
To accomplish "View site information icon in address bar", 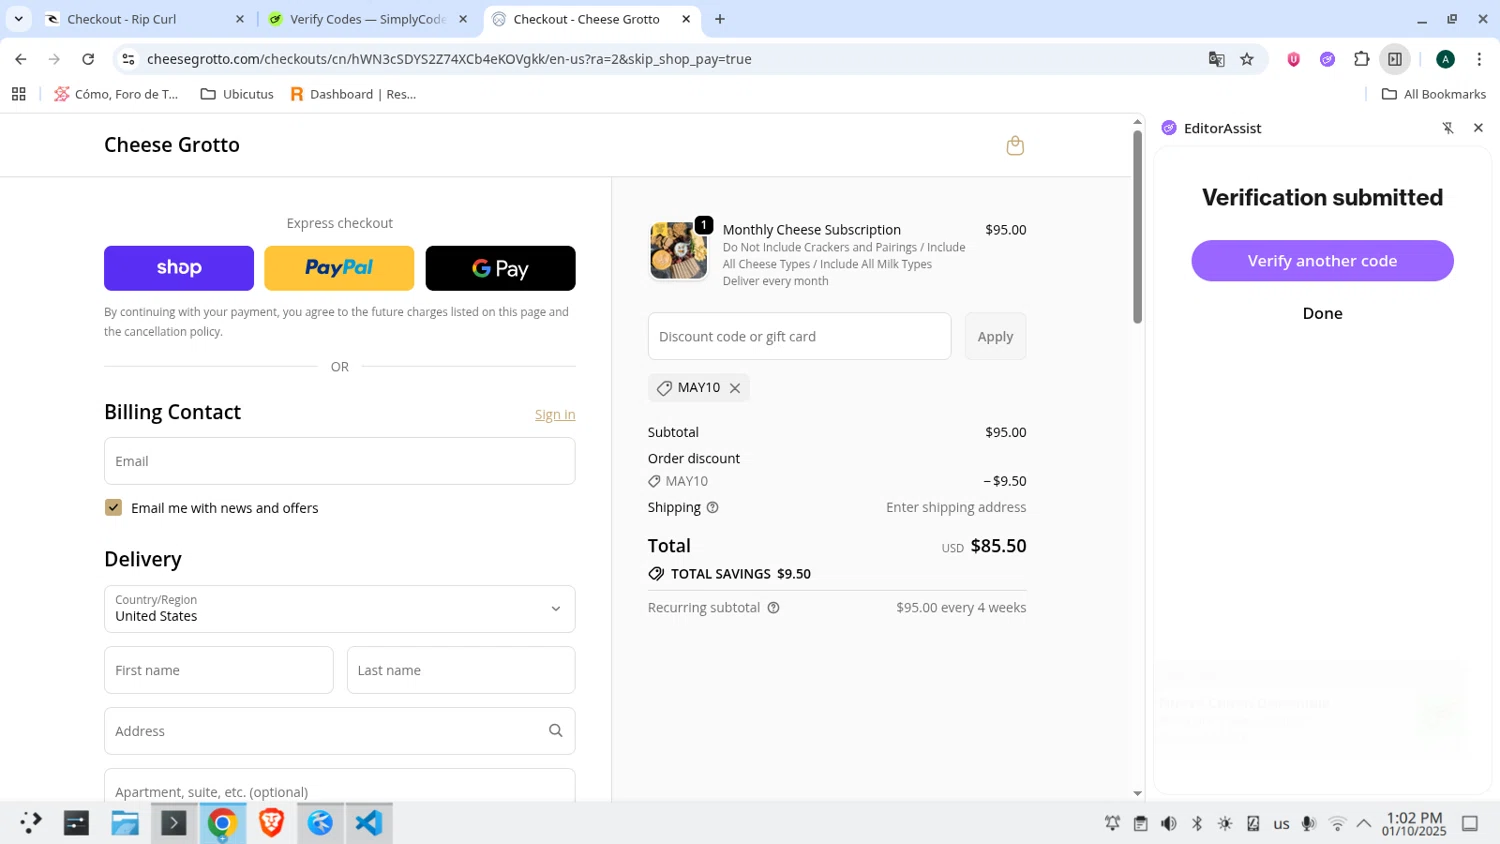I will point(128,59).
